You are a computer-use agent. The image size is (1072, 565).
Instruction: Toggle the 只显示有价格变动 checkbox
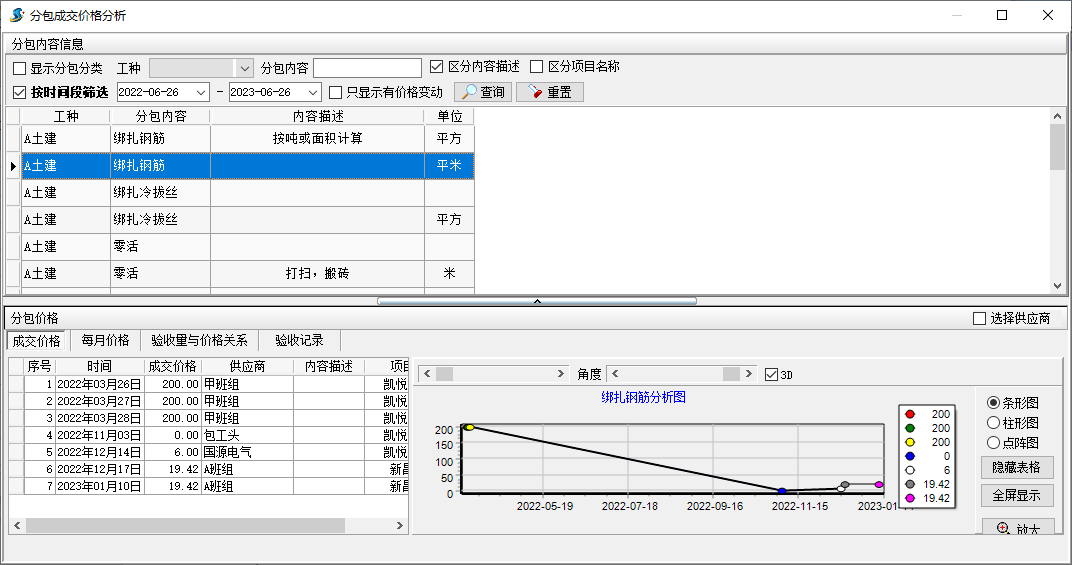coord(336,92)
